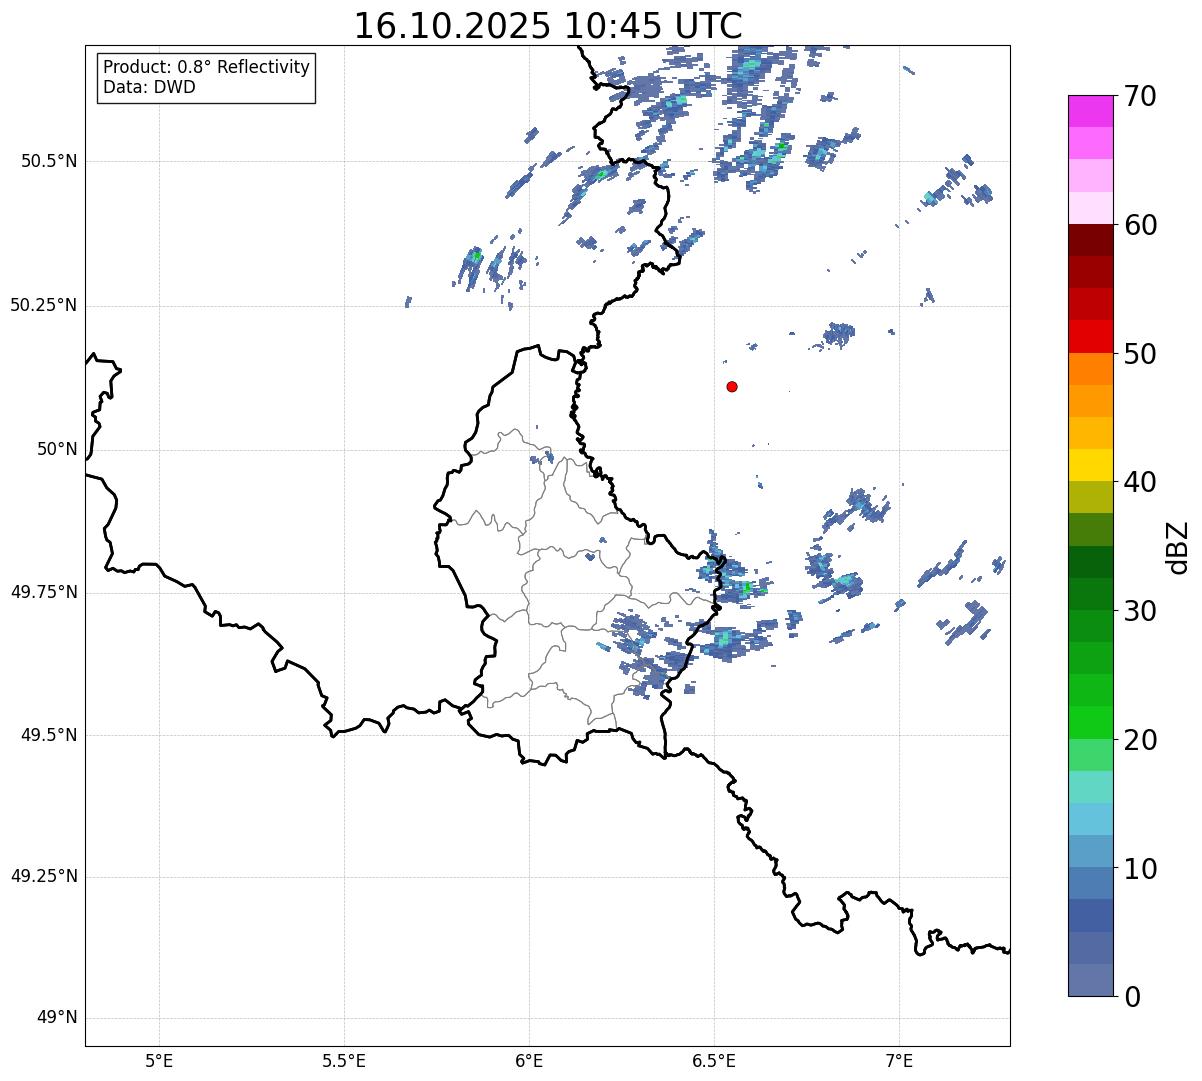1202x1081 pixels.
Task: Click the colorbar tick value 30
Action: tap(1140, 611)
